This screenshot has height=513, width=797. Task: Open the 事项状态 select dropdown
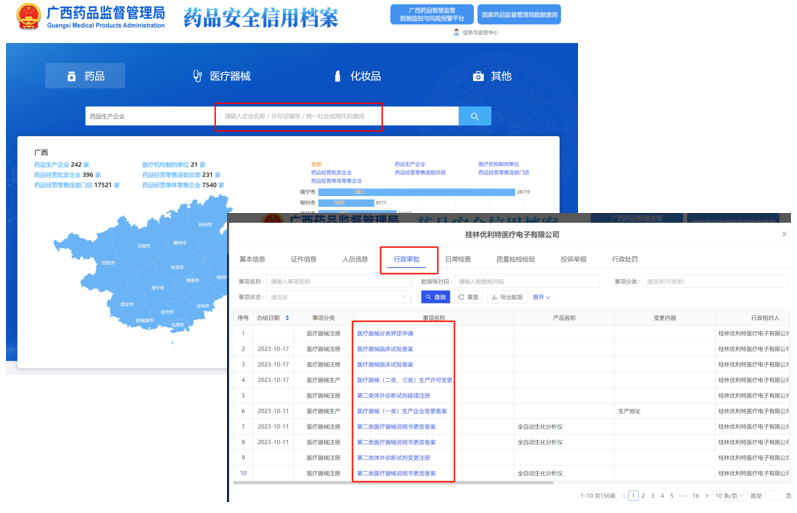(337, 297)
